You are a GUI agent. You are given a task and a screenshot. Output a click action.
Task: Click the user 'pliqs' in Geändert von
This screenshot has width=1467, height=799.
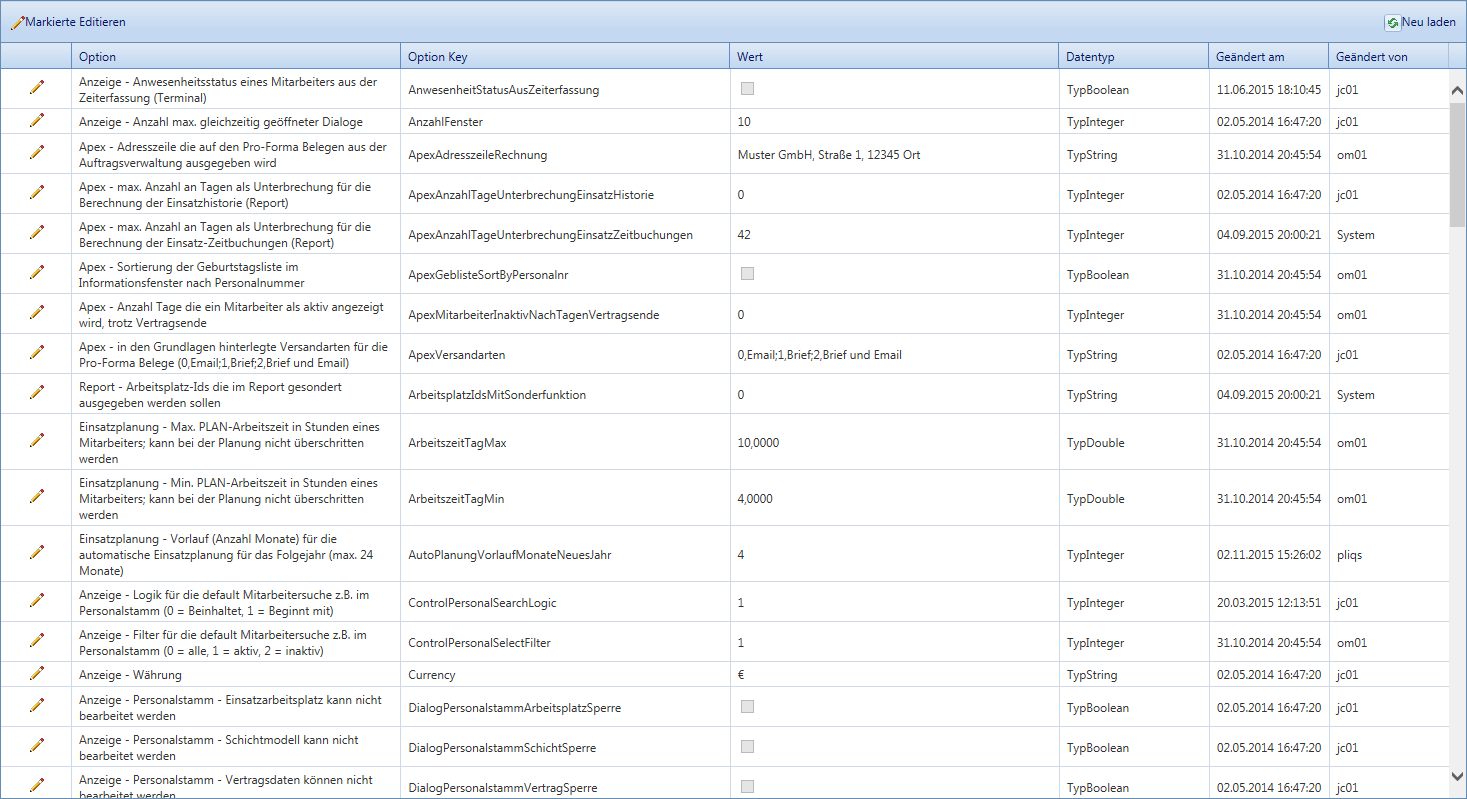pyautogui.click(x=1349, y=555)
